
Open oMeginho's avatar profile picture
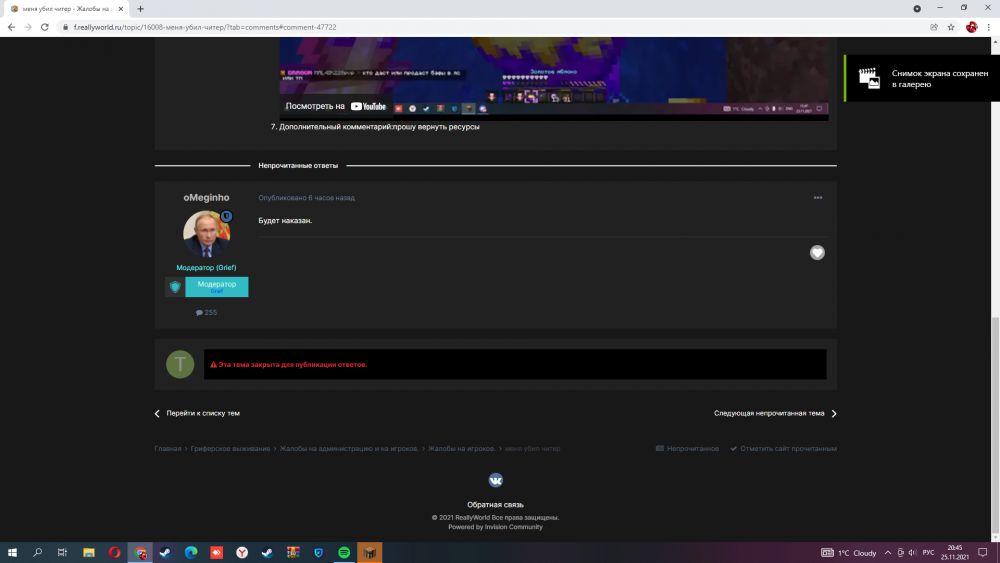pyautogui.click(x=206, y=233)
